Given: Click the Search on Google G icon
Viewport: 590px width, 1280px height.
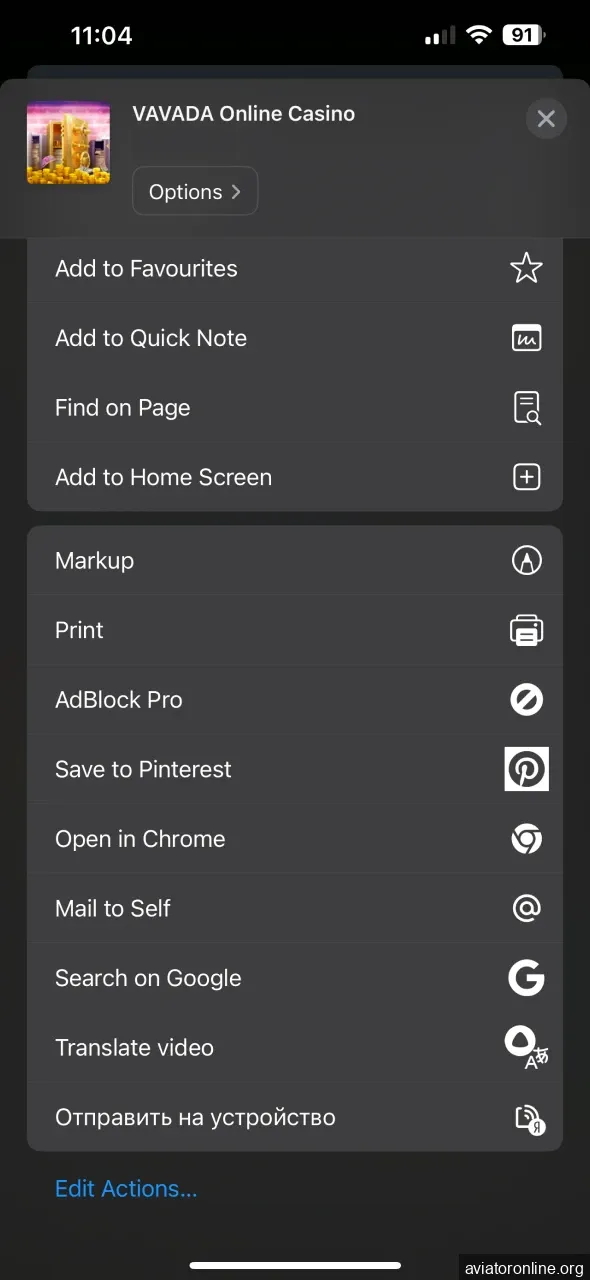Looking at the screenshot, I should coord(526,978).
